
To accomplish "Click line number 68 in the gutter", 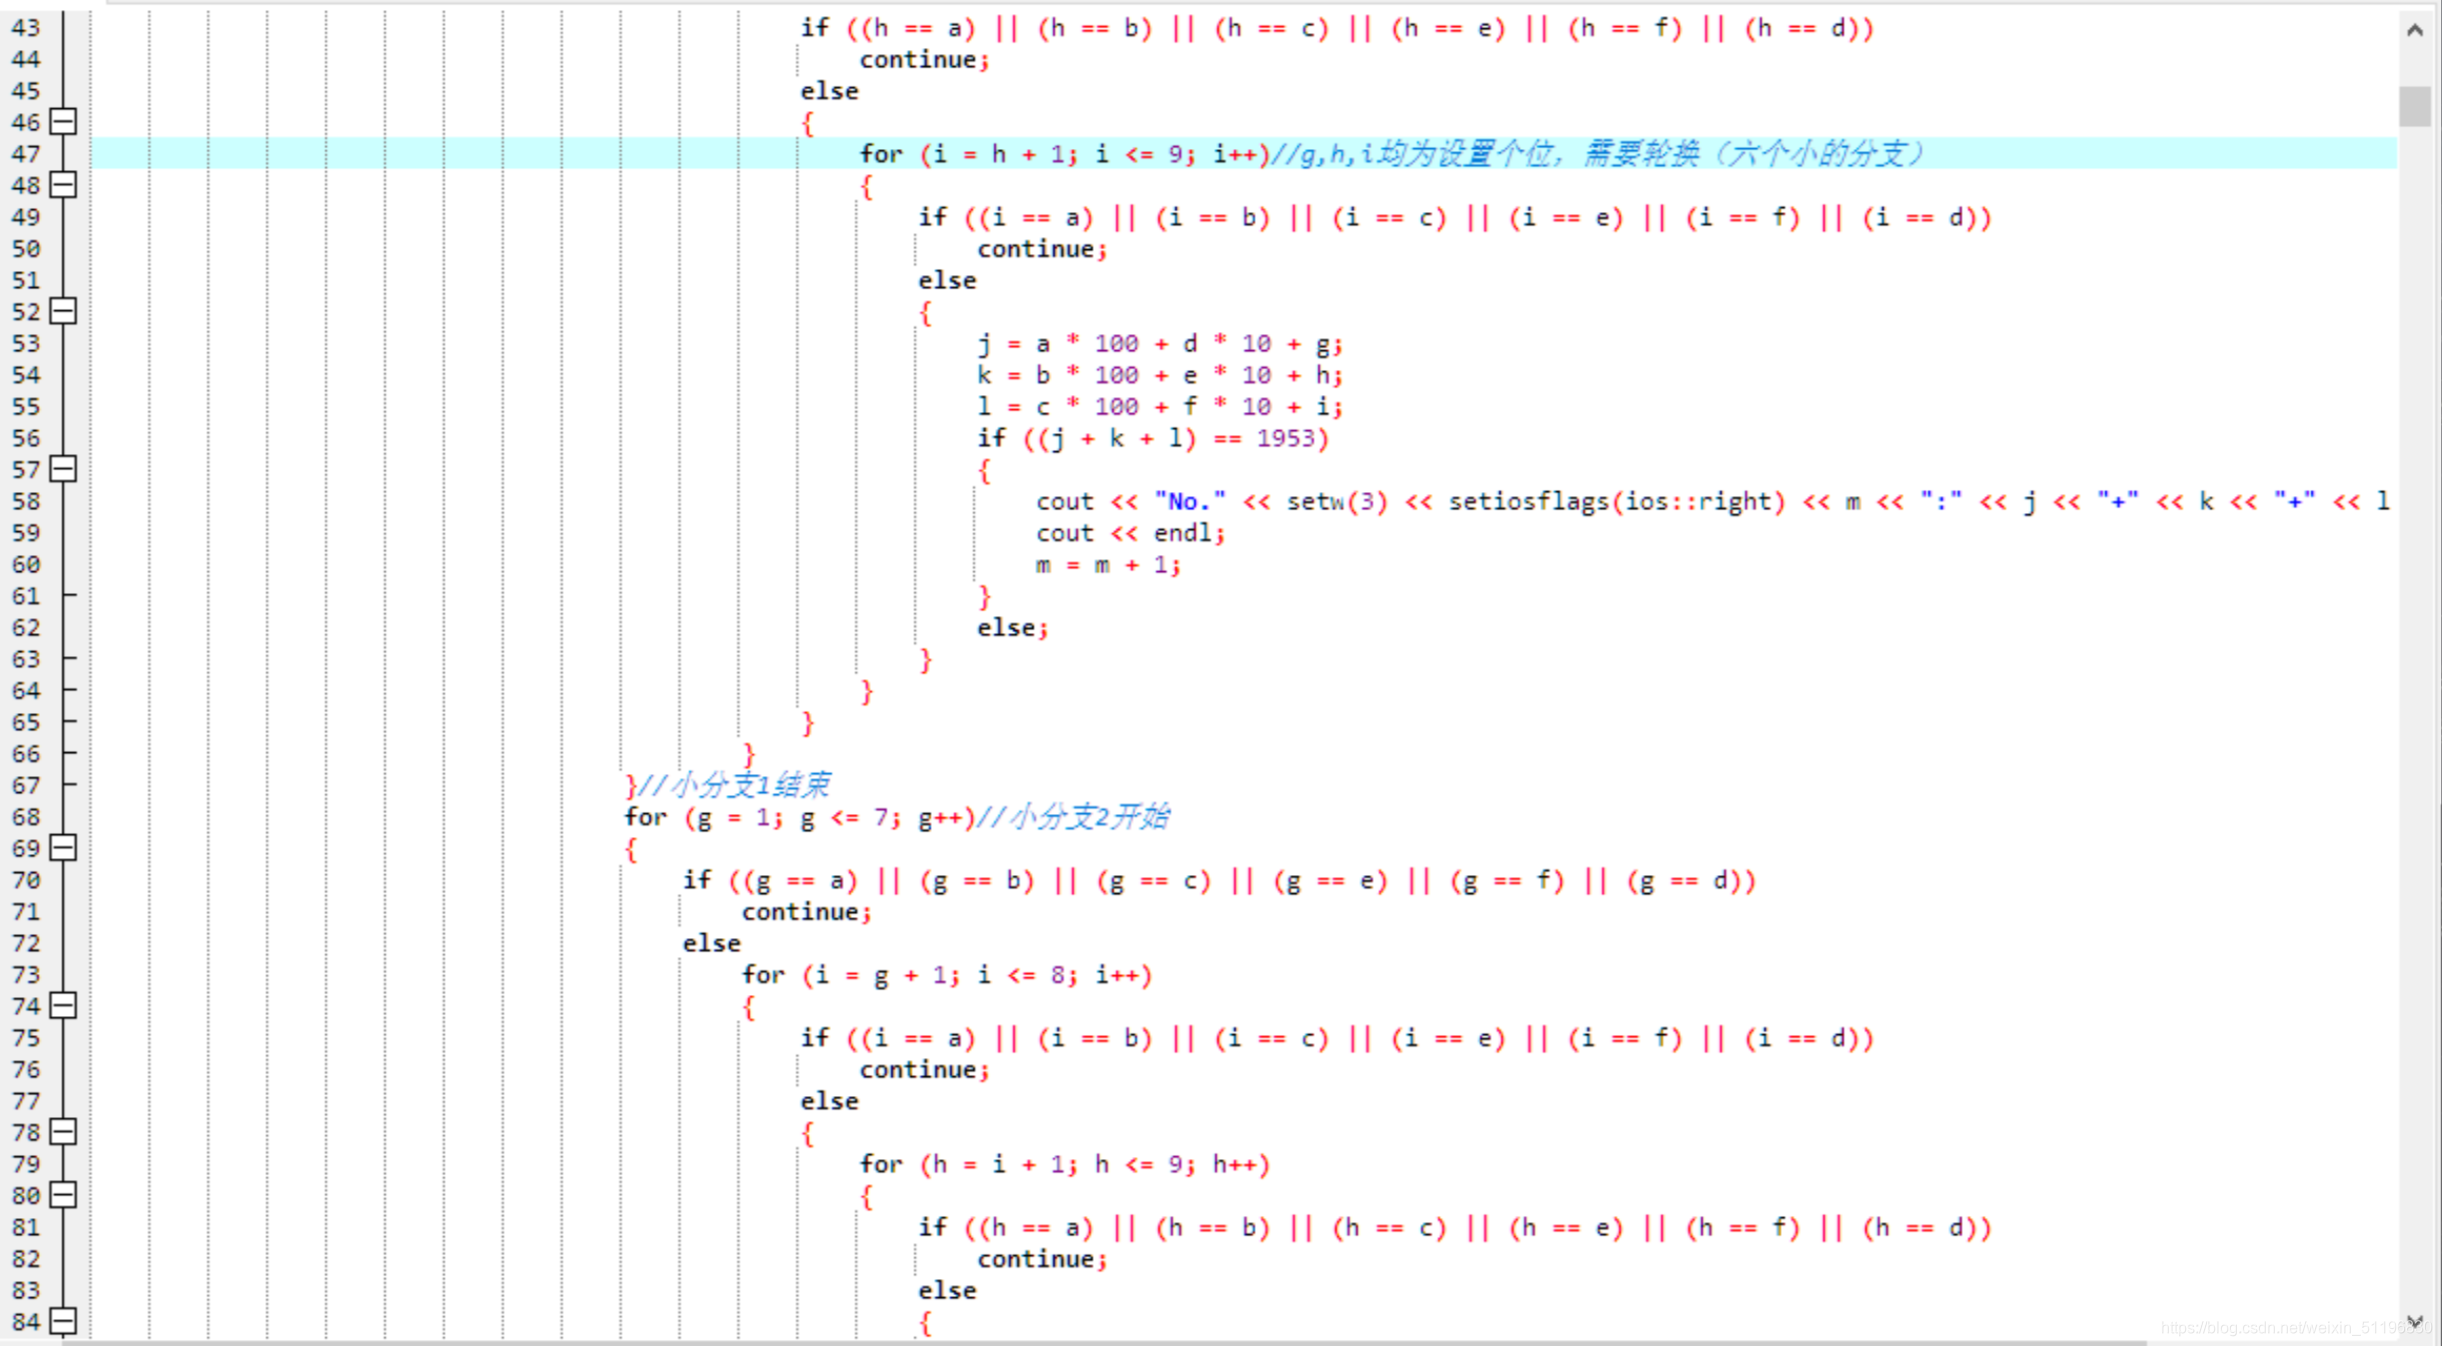I will point(26,817).
